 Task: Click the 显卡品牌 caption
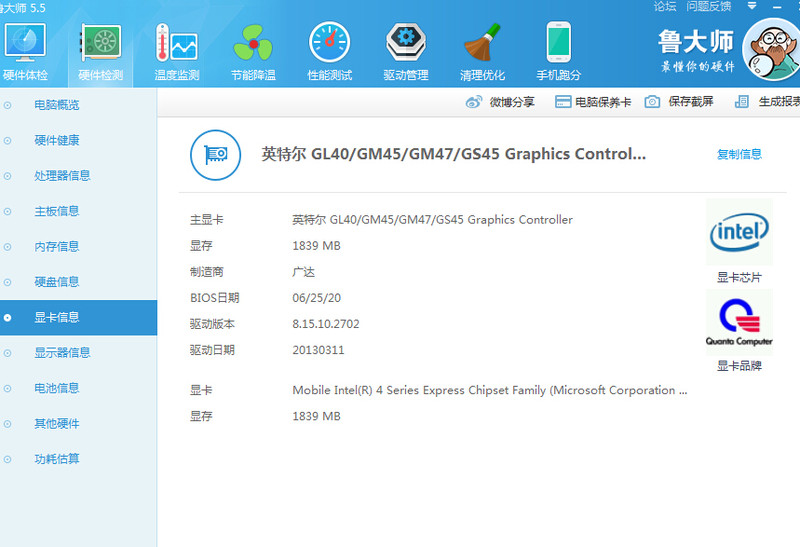pyautogui.click(x=739, y=366)
